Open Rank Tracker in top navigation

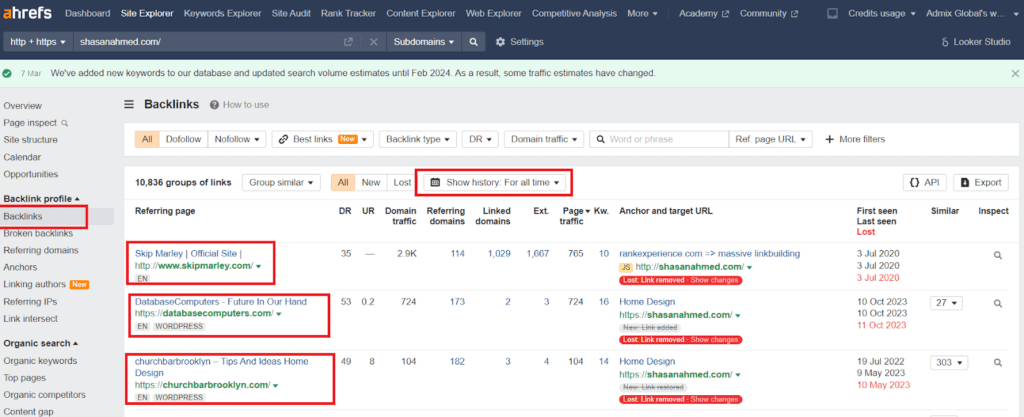pos(348,13)
